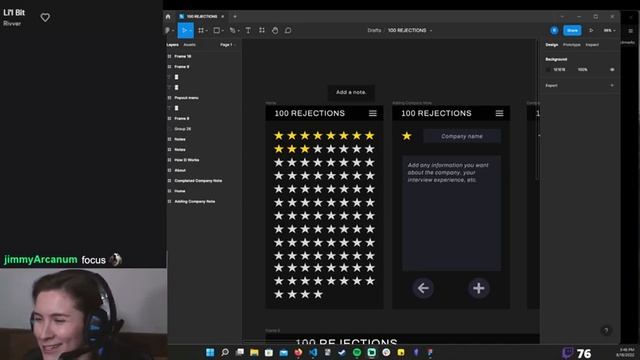Select the Comment tool
Viewport: 640px width, 360px height.
coord(288,30)
